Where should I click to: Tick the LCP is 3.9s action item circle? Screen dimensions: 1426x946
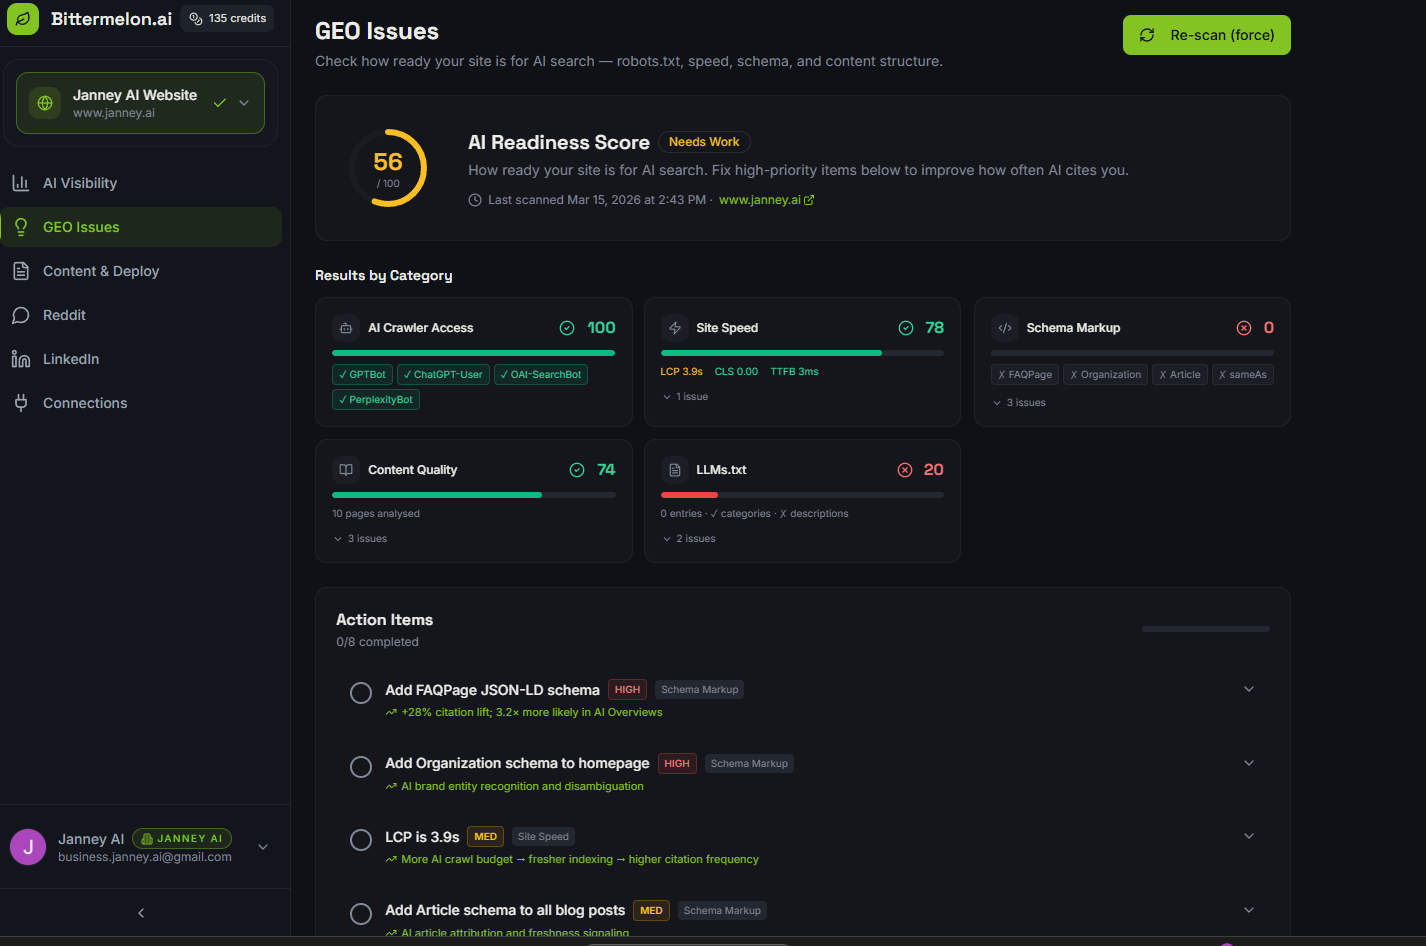pos(361,840)
